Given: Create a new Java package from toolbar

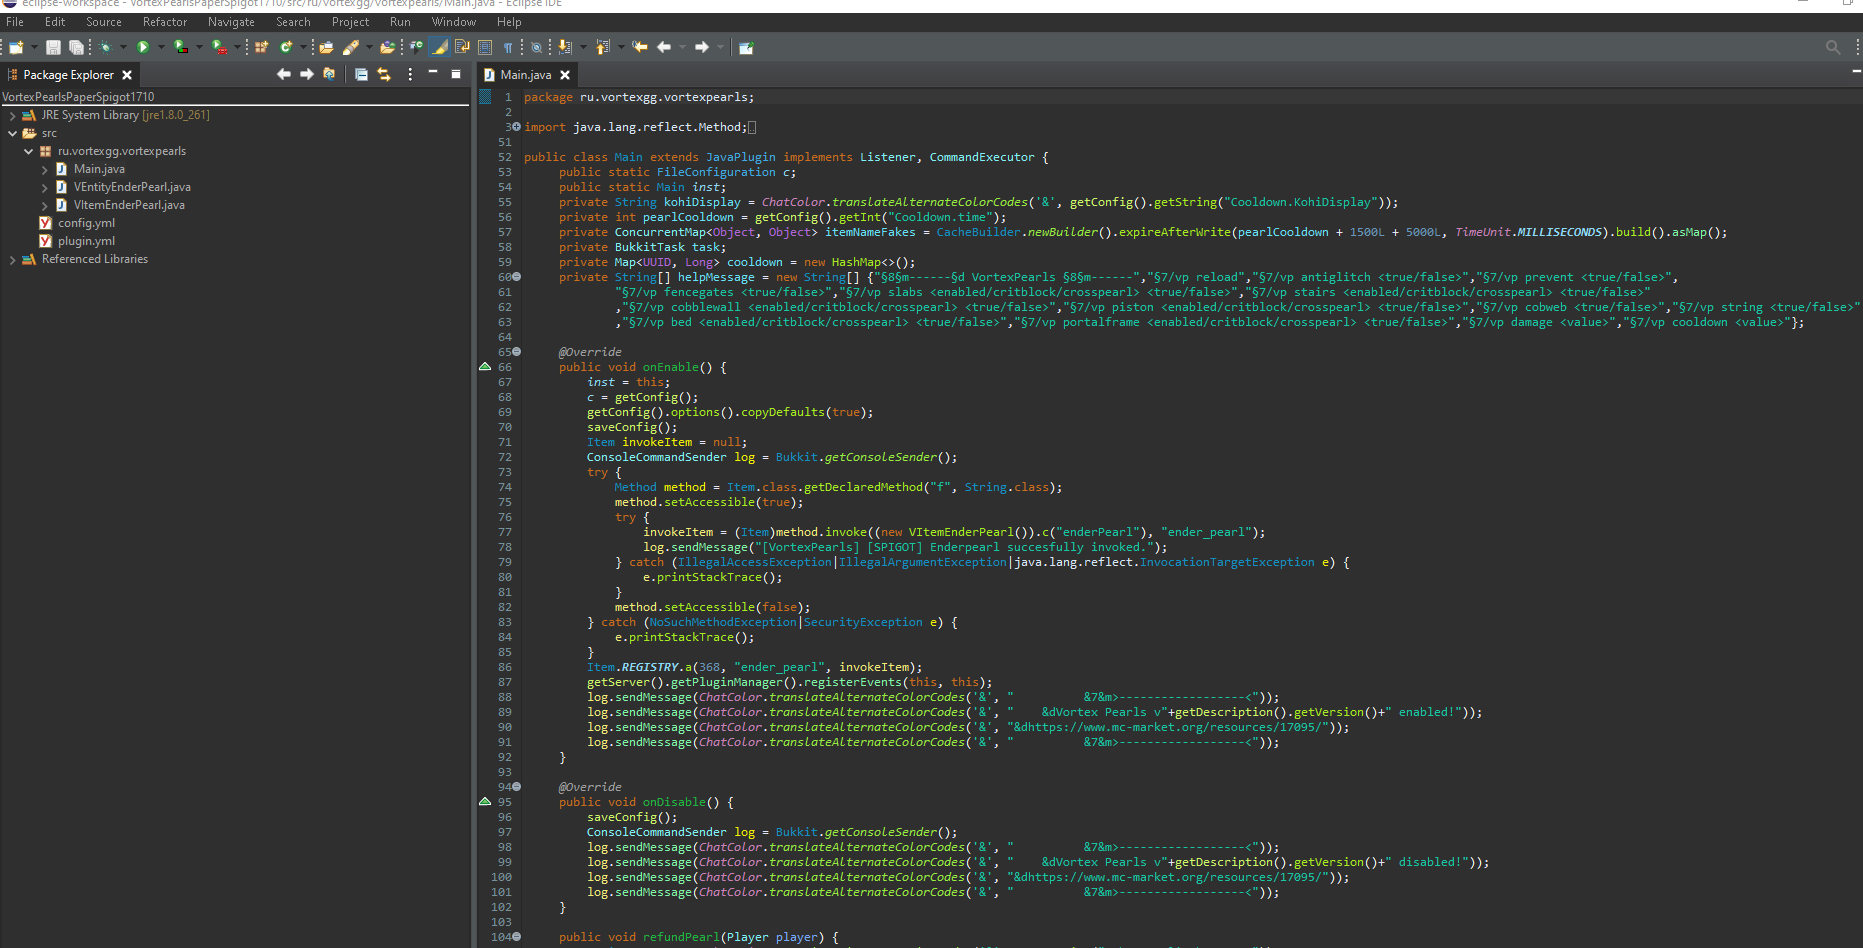Looking at the screenshot, I should [x=261, y=47].
